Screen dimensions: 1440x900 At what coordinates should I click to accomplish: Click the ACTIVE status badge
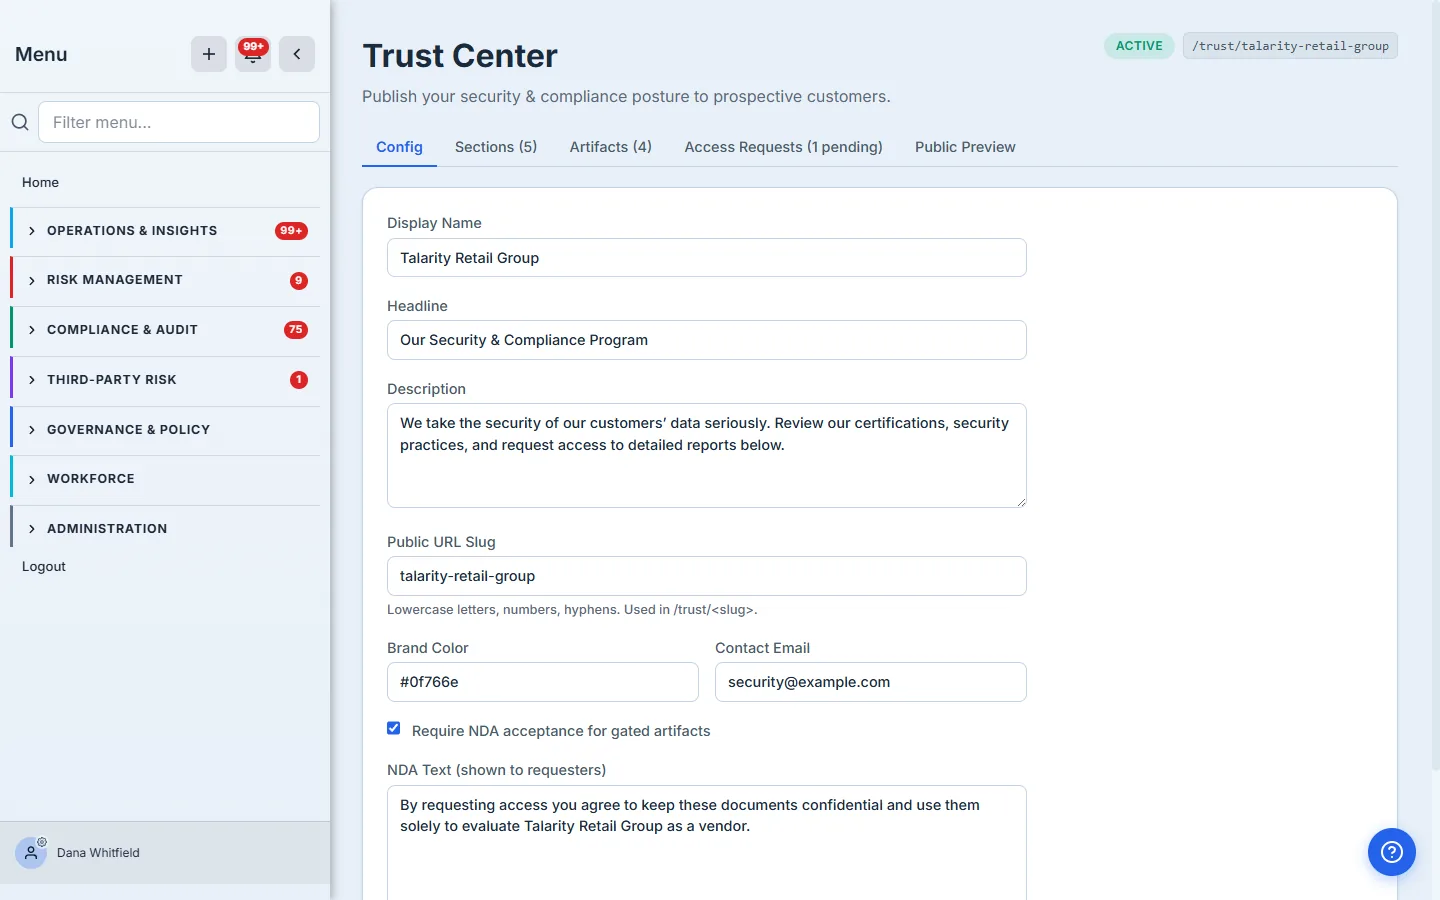click(1139, 46)
